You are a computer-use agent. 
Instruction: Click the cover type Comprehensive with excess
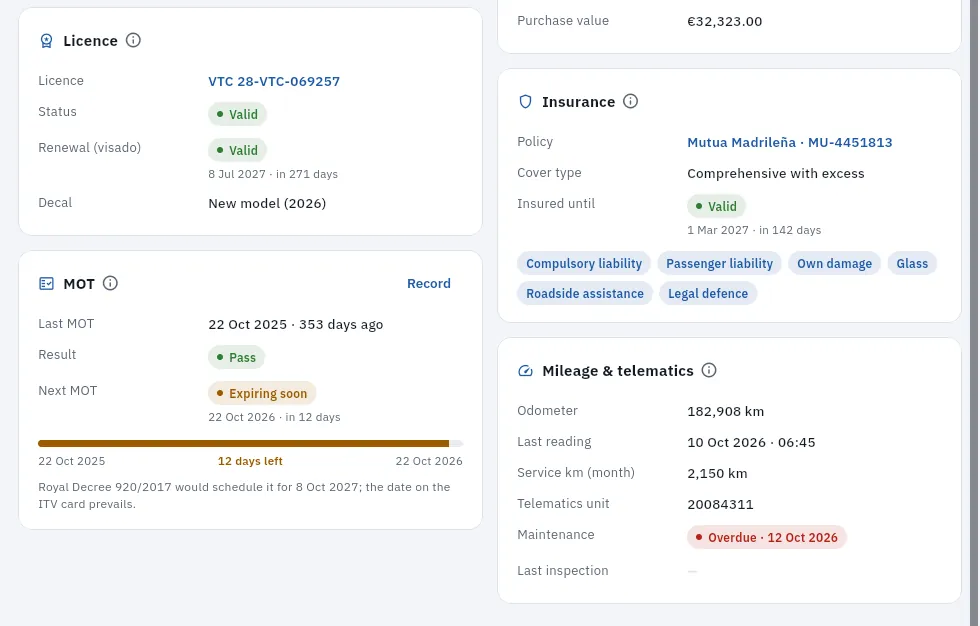click(776, 174)
